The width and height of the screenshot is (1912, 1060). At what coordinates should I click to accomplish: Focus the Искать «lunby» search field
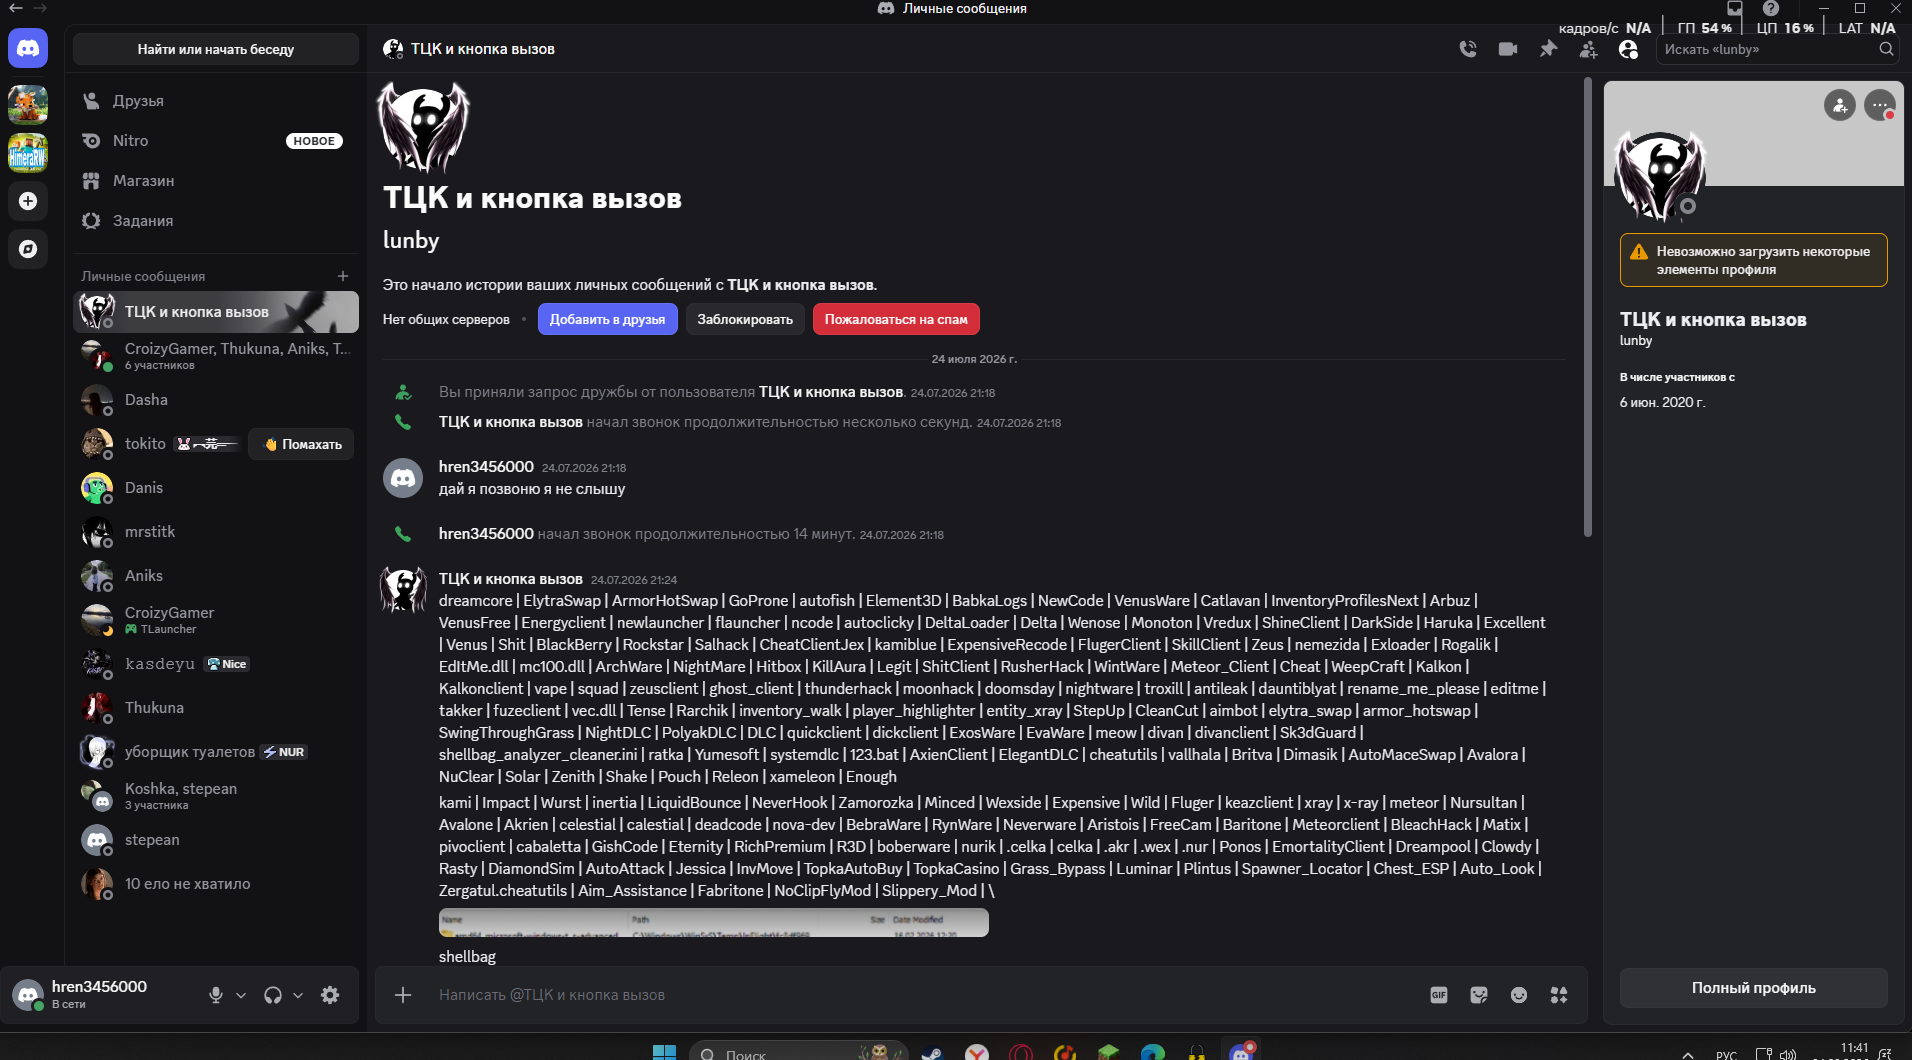click(1777, 49)
